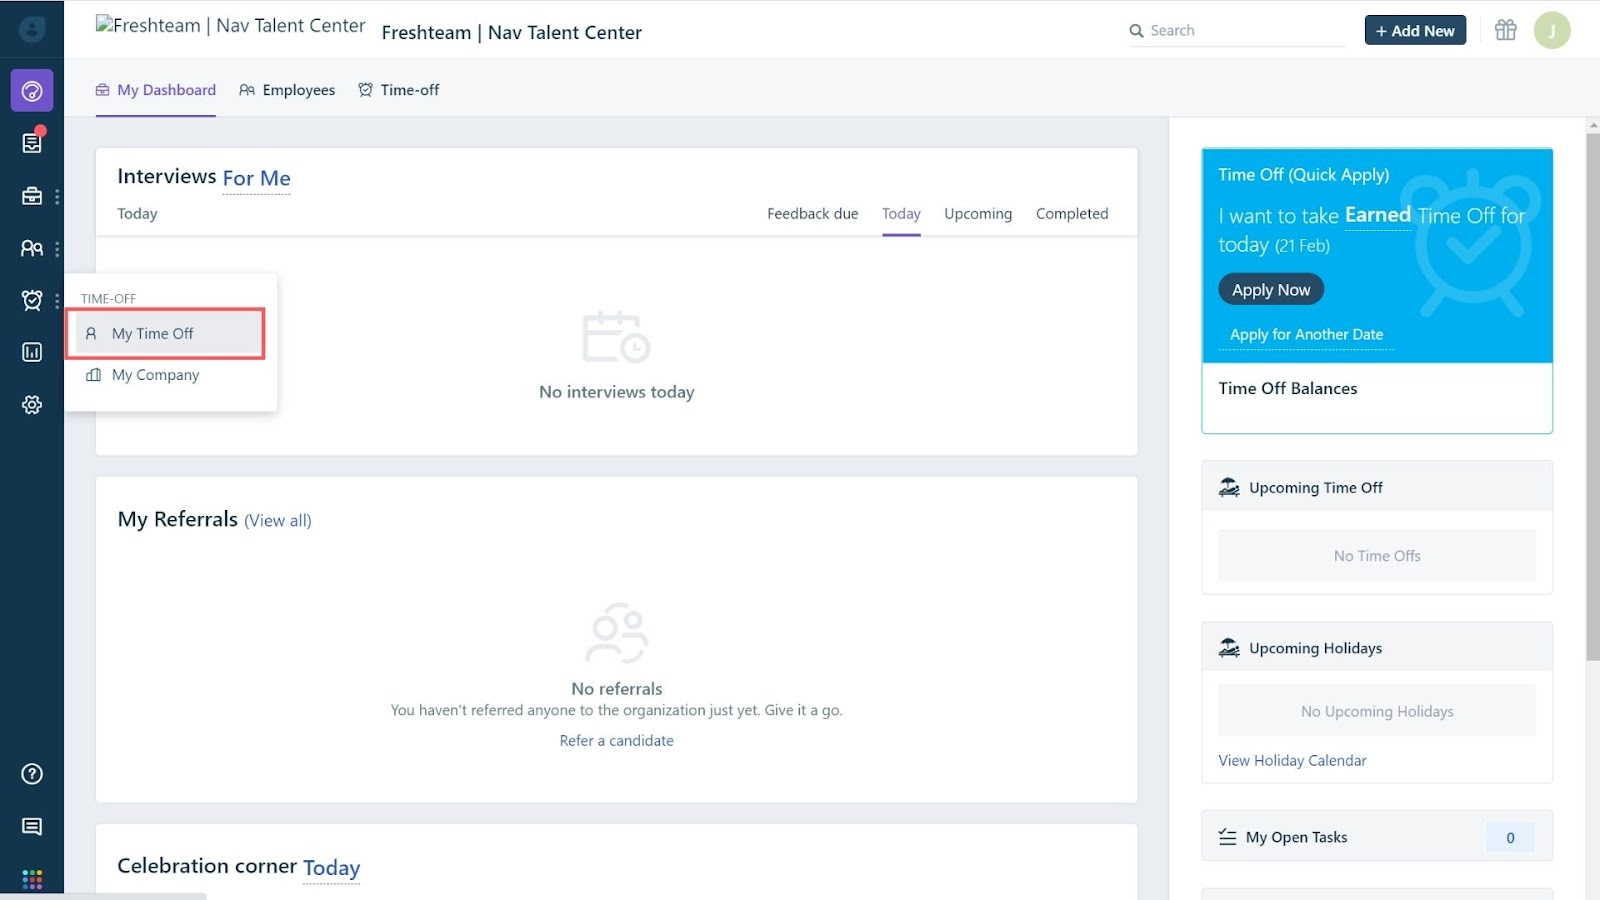Click Apply Now for time off
Viewport: 1600px width, 900px height.
point(1271,290)
